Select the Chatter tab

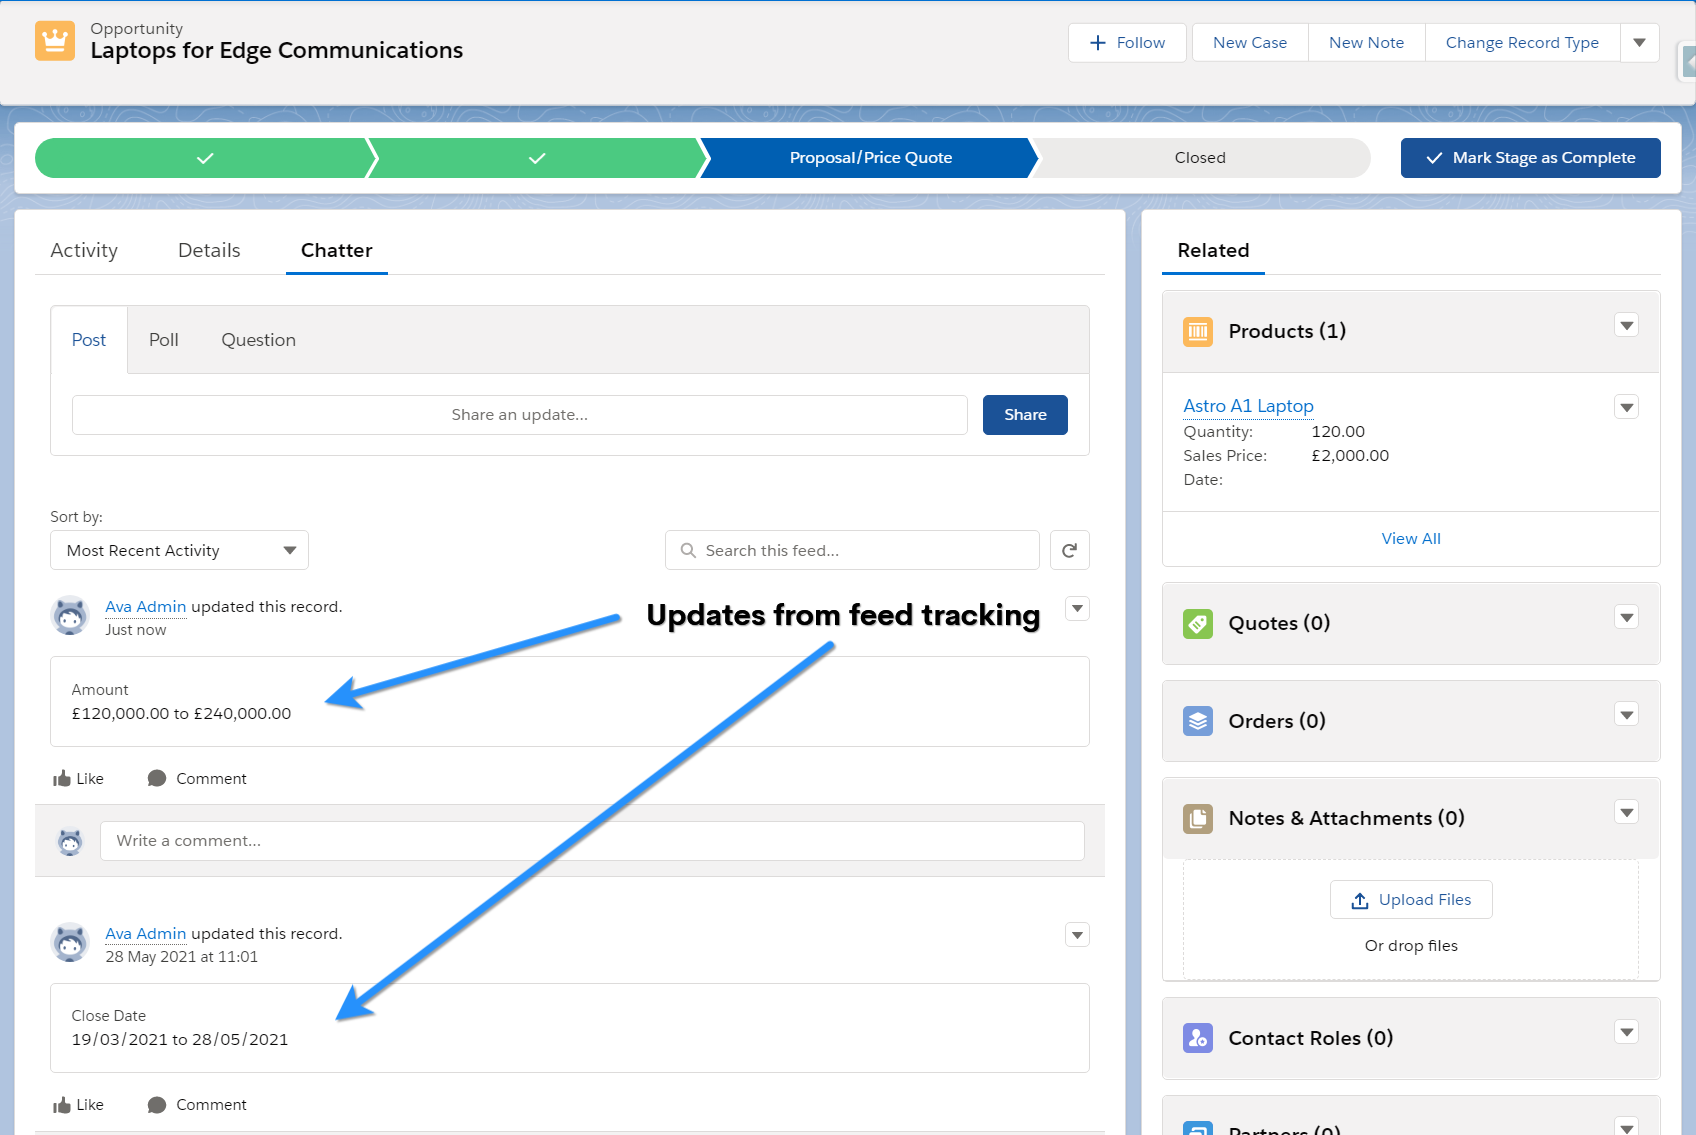tap(337, 250)
